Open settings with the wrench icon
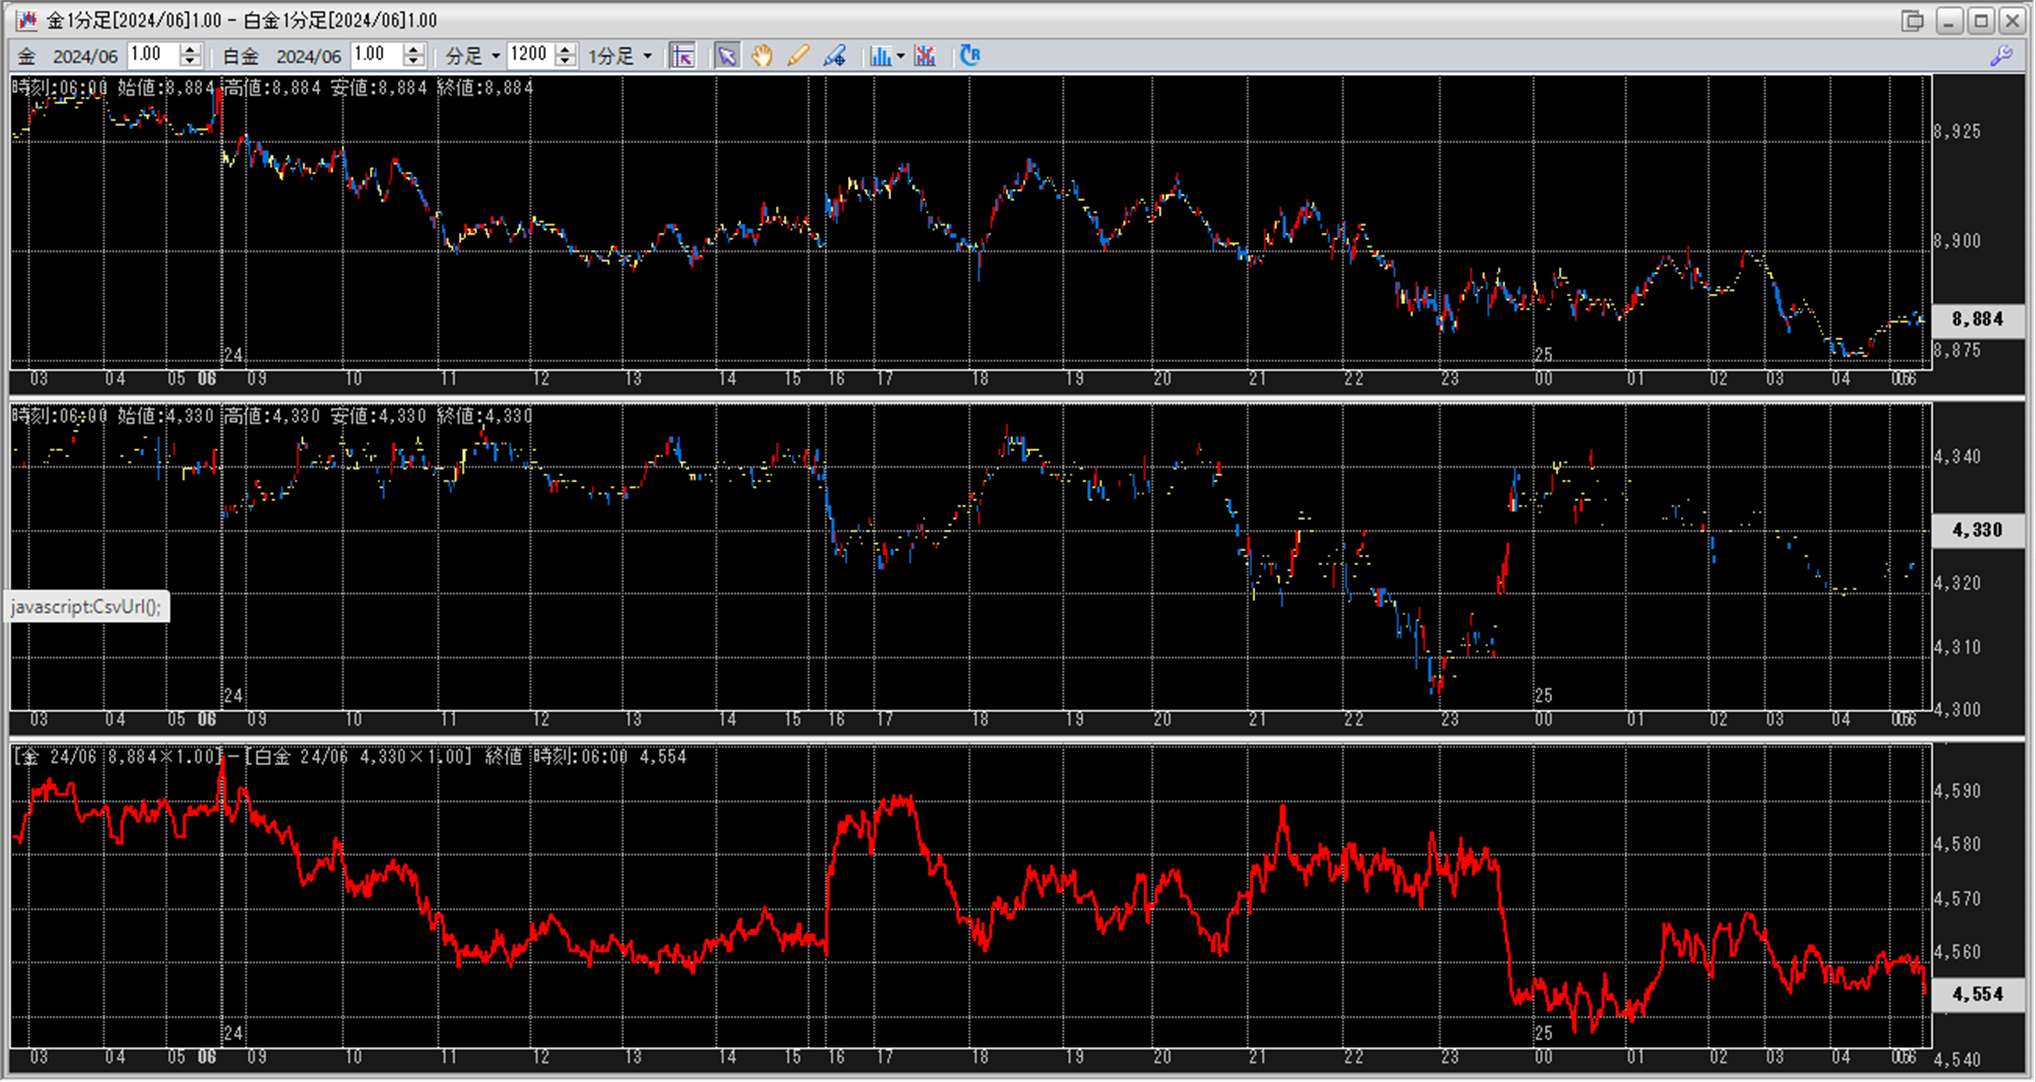Viewport: 2036px width, 1082px height. point(2001,56)
